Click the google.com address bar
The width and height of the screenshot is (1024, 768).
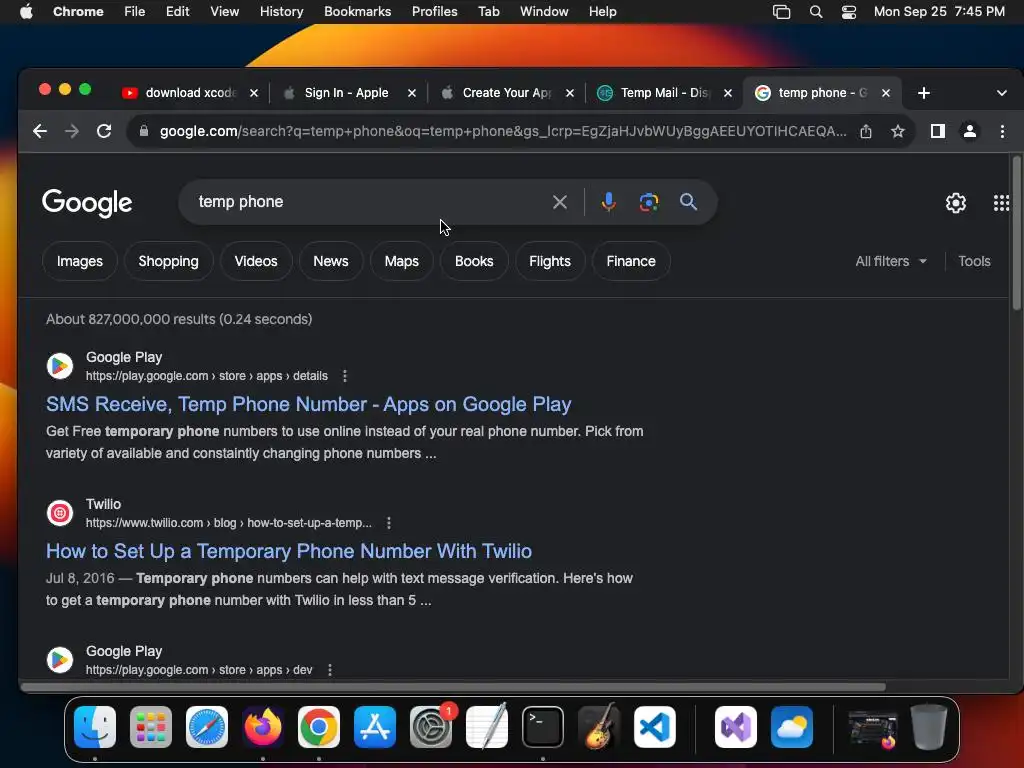tap(503, 131)
